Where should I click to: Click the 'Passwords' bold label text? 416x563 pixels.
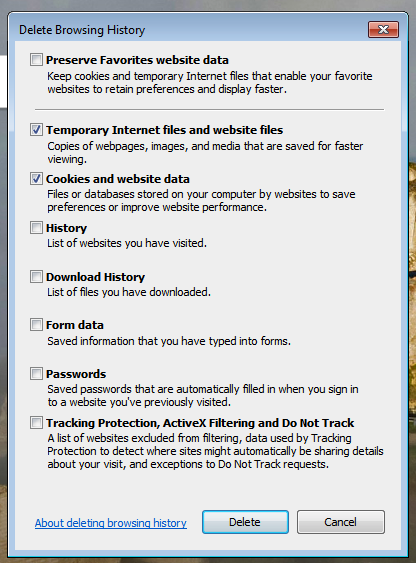click(x=76, y=374)
